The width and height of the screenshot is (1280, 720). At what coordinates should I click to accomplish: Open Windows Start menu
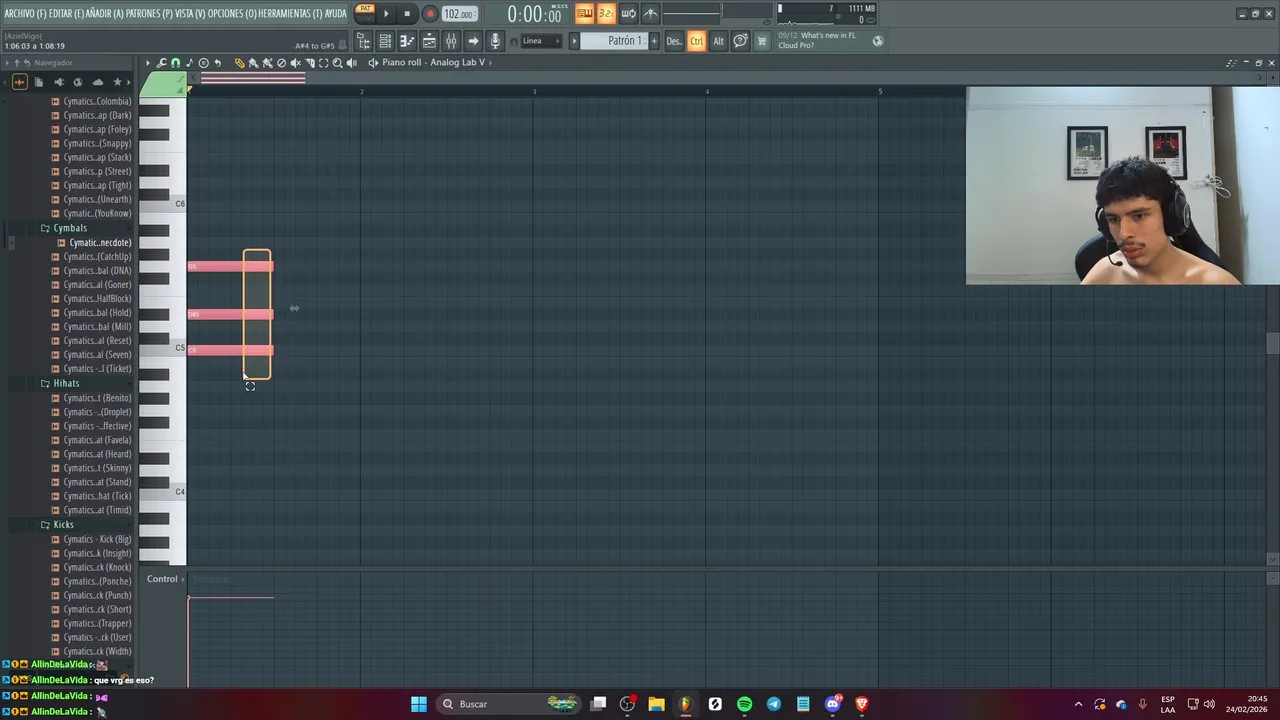tap(419, 704)
